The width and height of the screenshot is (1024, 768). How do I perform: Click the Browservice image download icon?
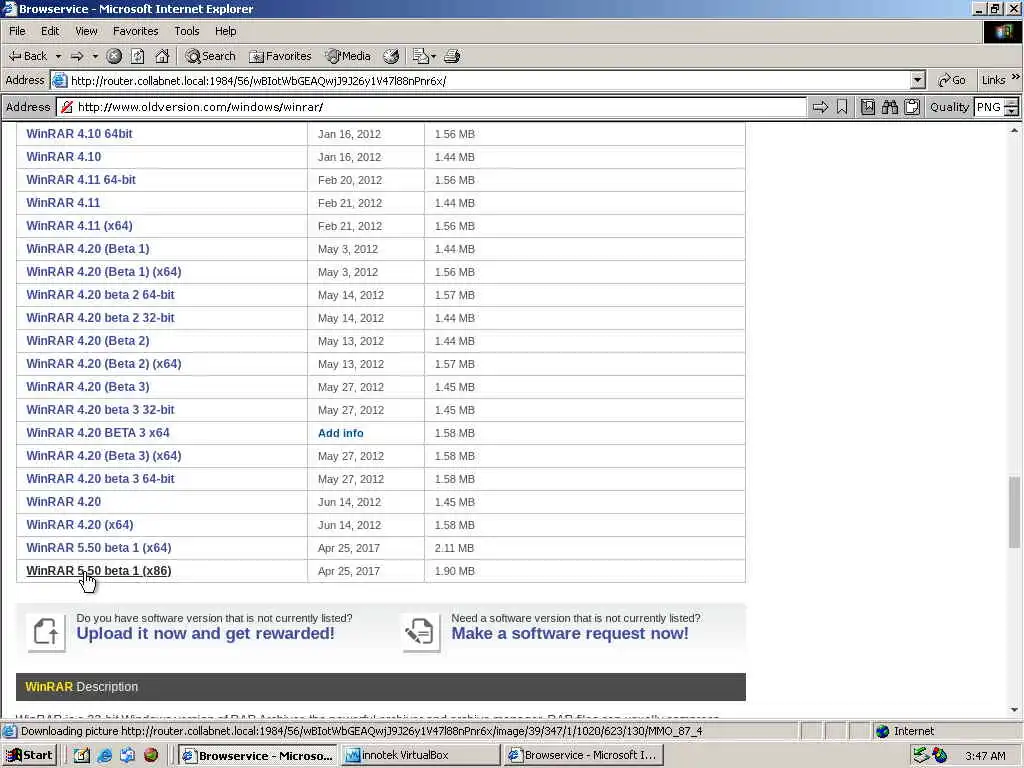(x=868, y=107)
